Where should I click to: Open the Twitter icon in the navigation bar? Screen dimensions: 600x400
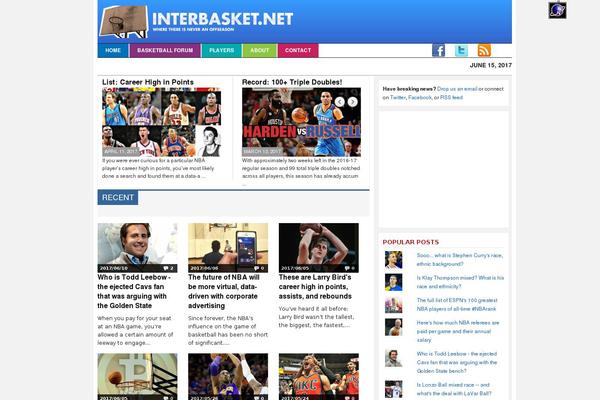[461, 50]
